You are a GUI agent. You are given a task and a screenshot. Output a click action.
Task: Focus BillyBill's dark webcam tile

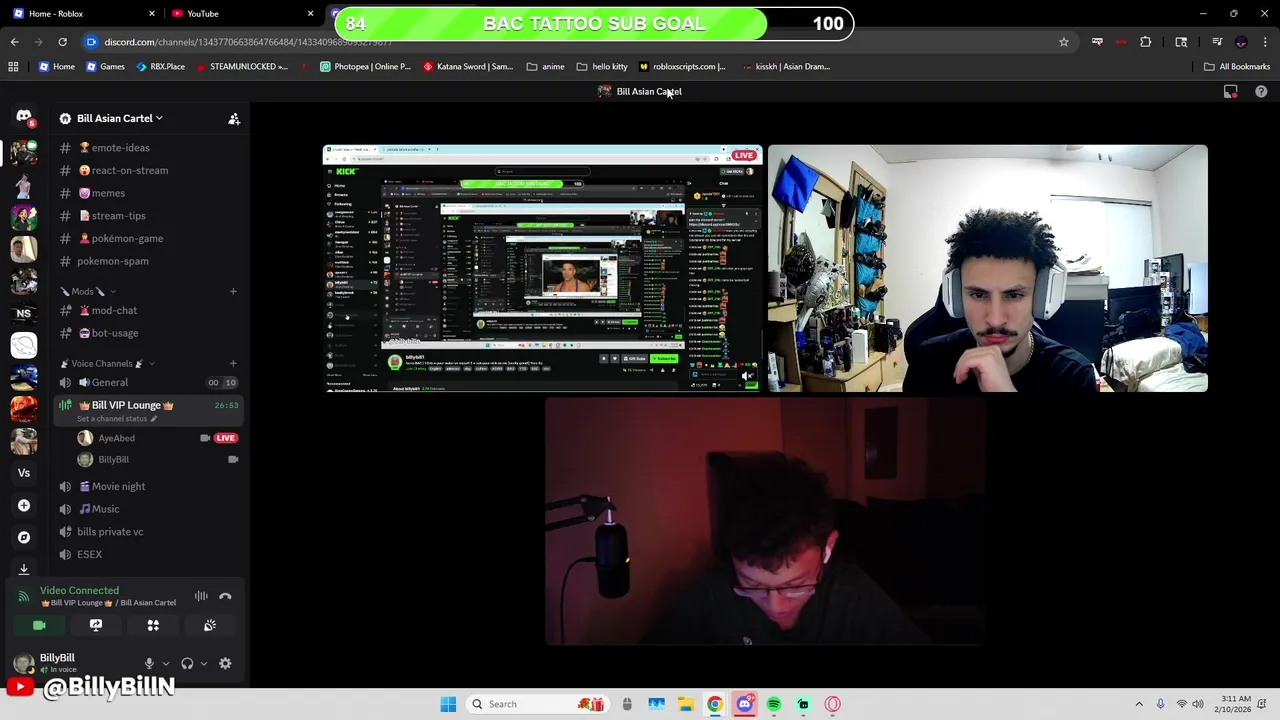[x=765, y=521]
